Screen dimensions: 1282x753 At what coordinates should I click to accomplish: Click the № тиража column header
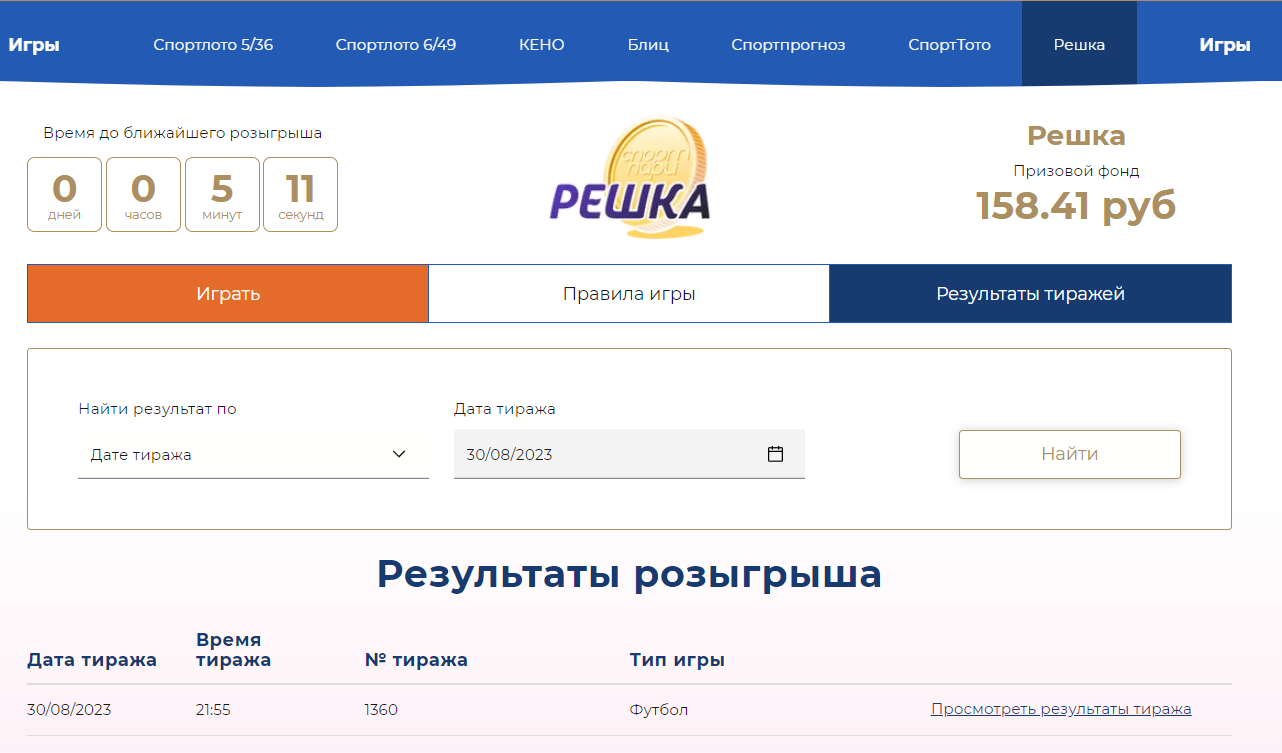click(416, 660)
